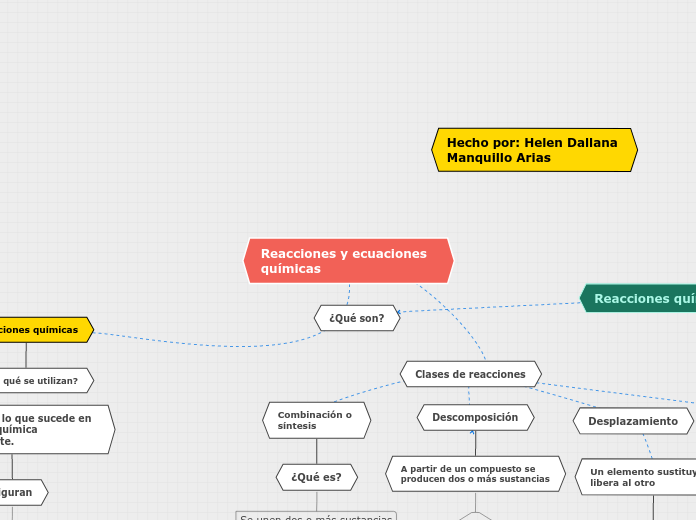
Task: Select the '¿Qué son?' node
Action: coord(357,318)
